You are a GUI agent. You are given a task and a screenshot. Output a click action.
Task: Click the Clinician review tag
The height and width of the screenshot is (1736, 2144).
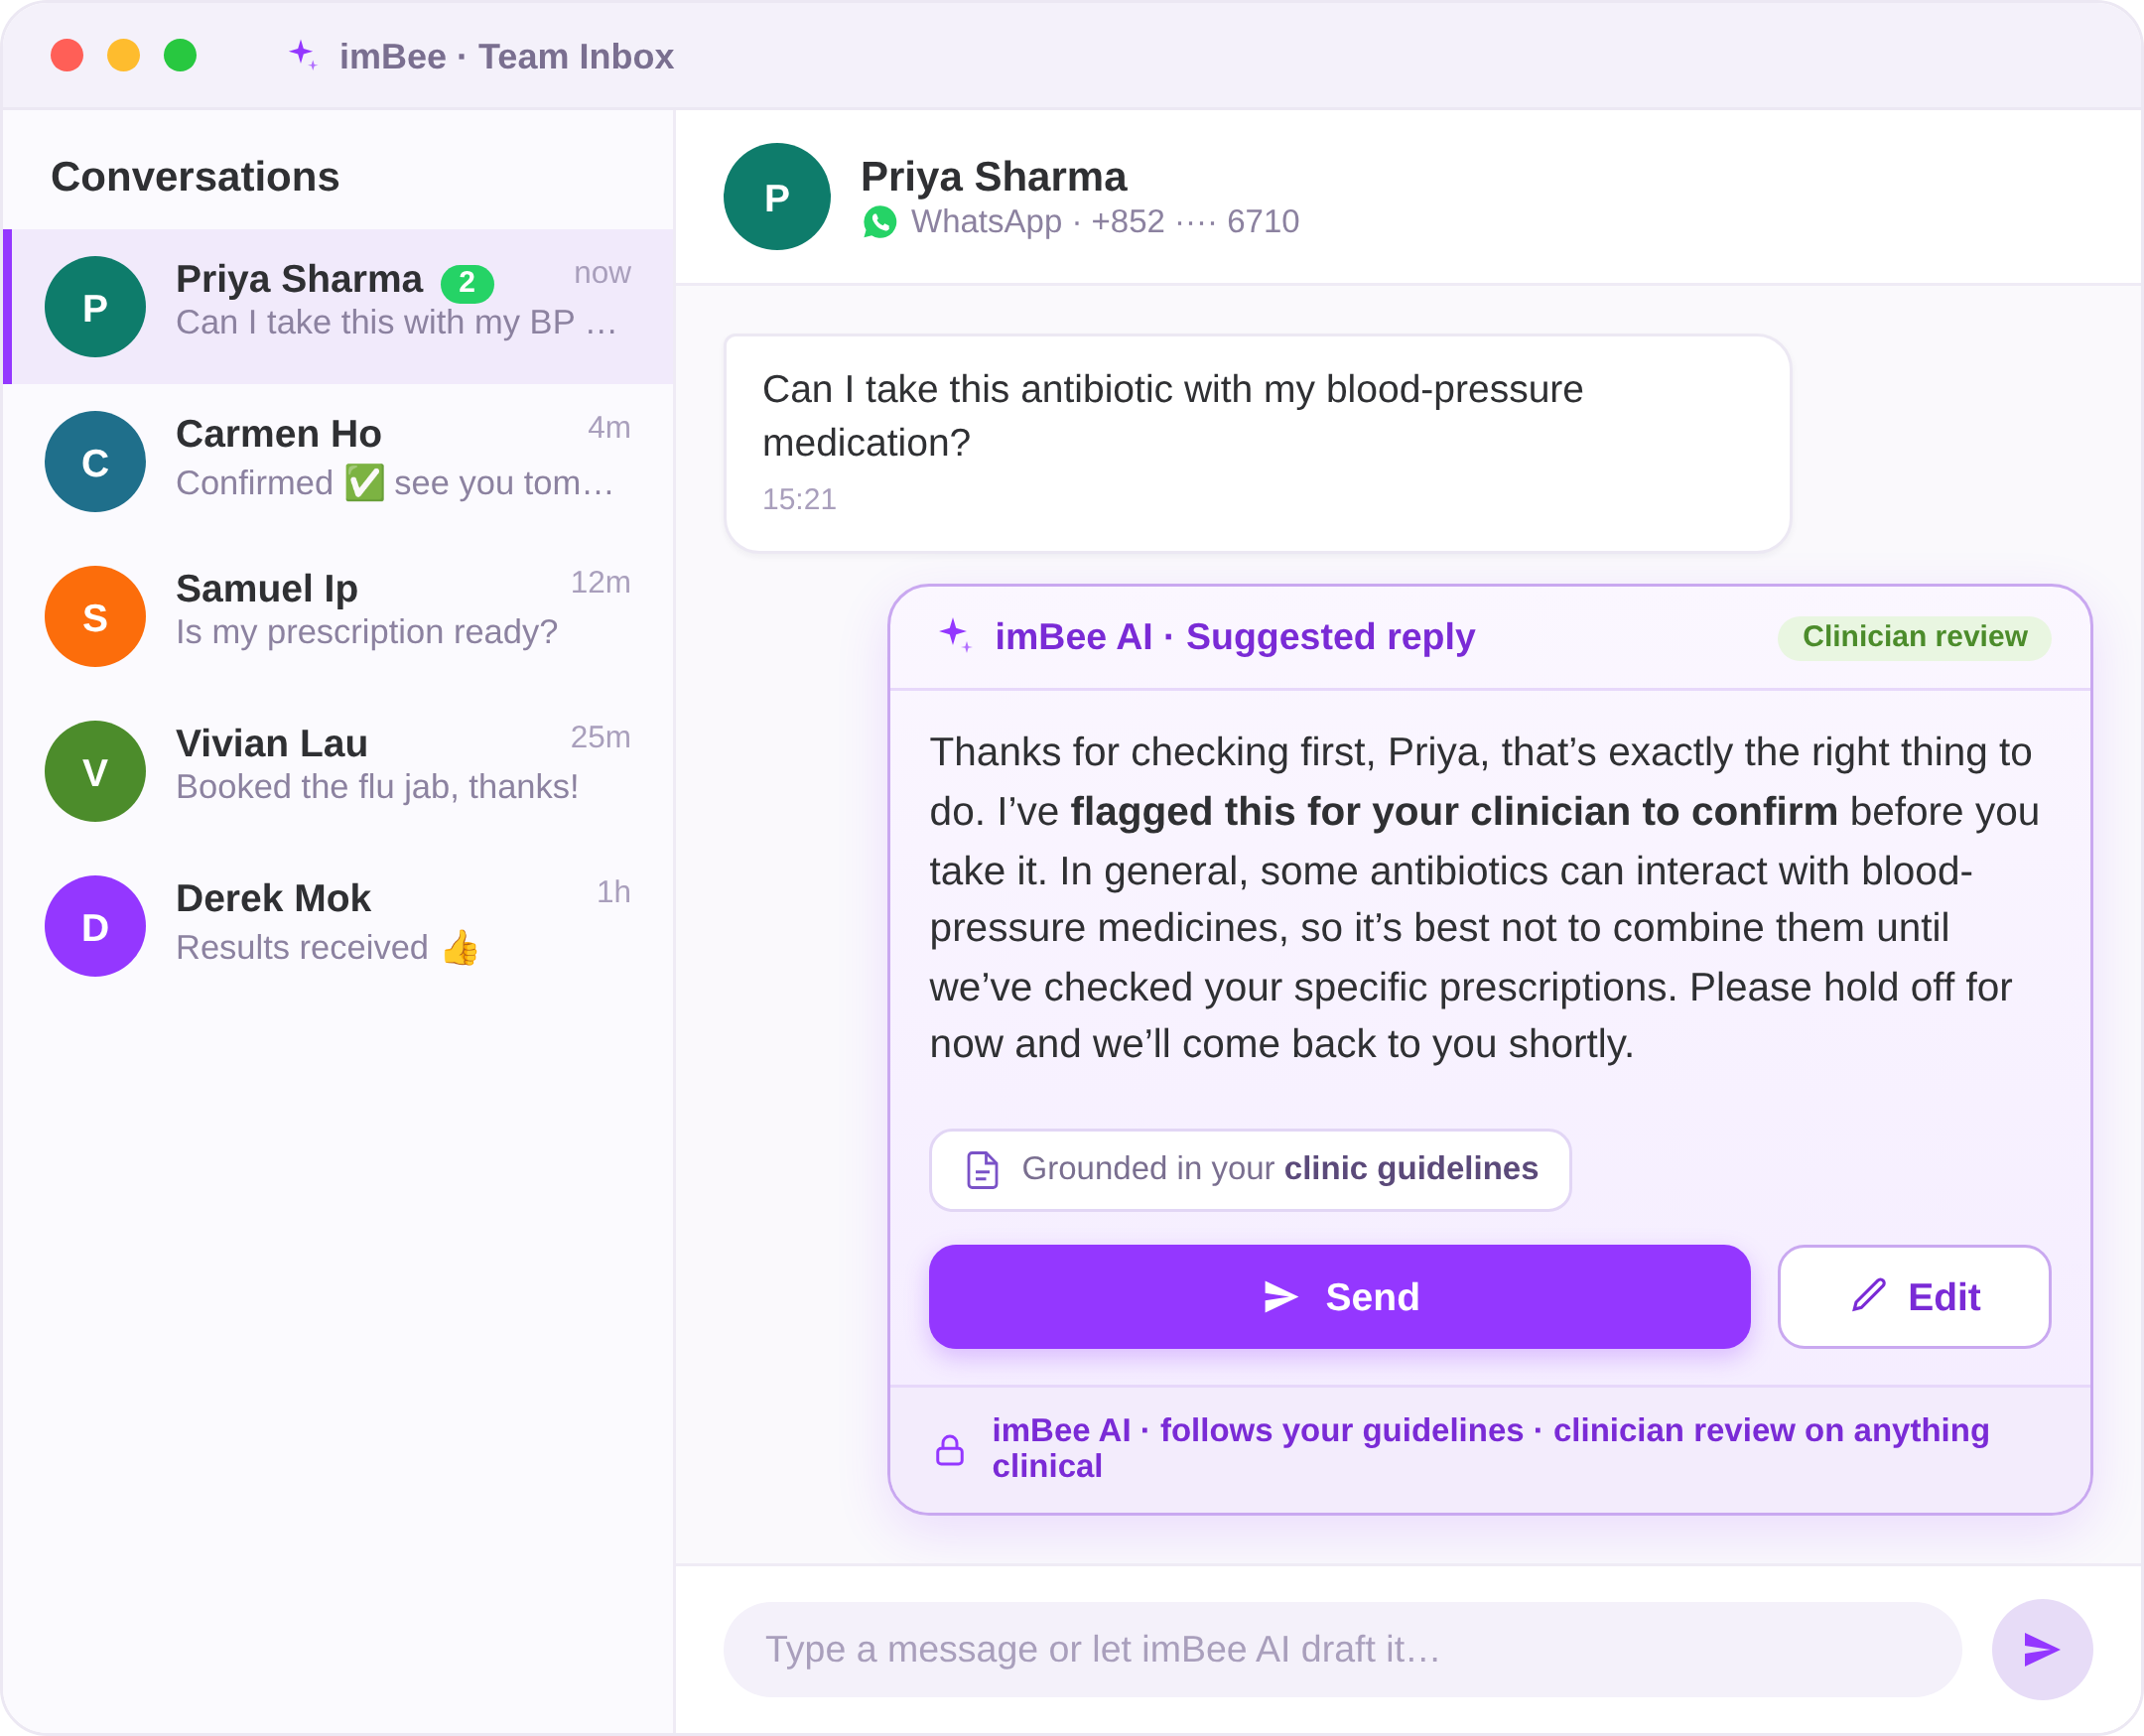coord(1914,637)
